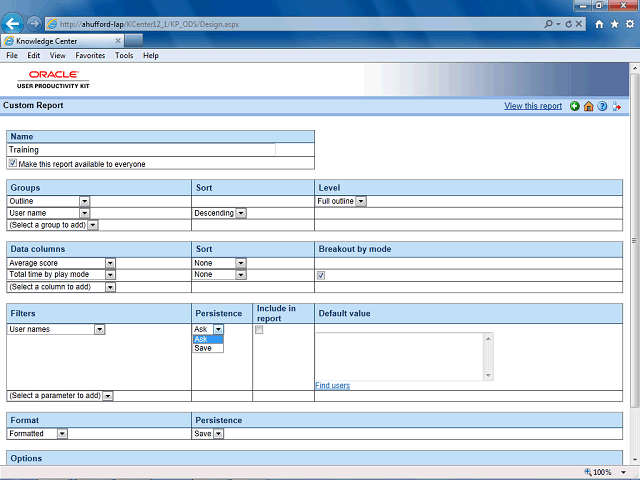Click the Ask persistence dropdown arrow
This screenshot has height=480, width=640.
(219, 329)
